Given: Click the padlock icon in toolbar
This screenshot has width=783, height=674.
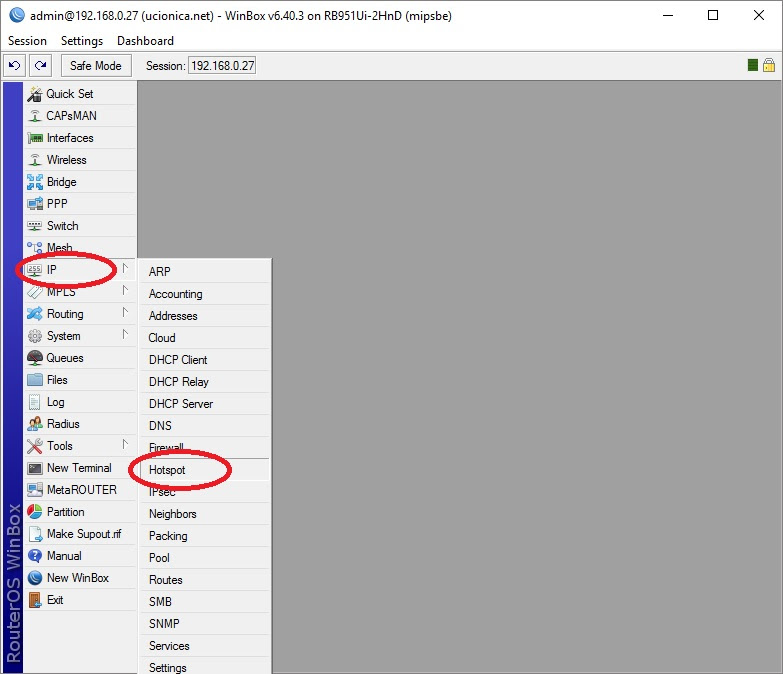Looking at the screenshot, I should (769, 65).
